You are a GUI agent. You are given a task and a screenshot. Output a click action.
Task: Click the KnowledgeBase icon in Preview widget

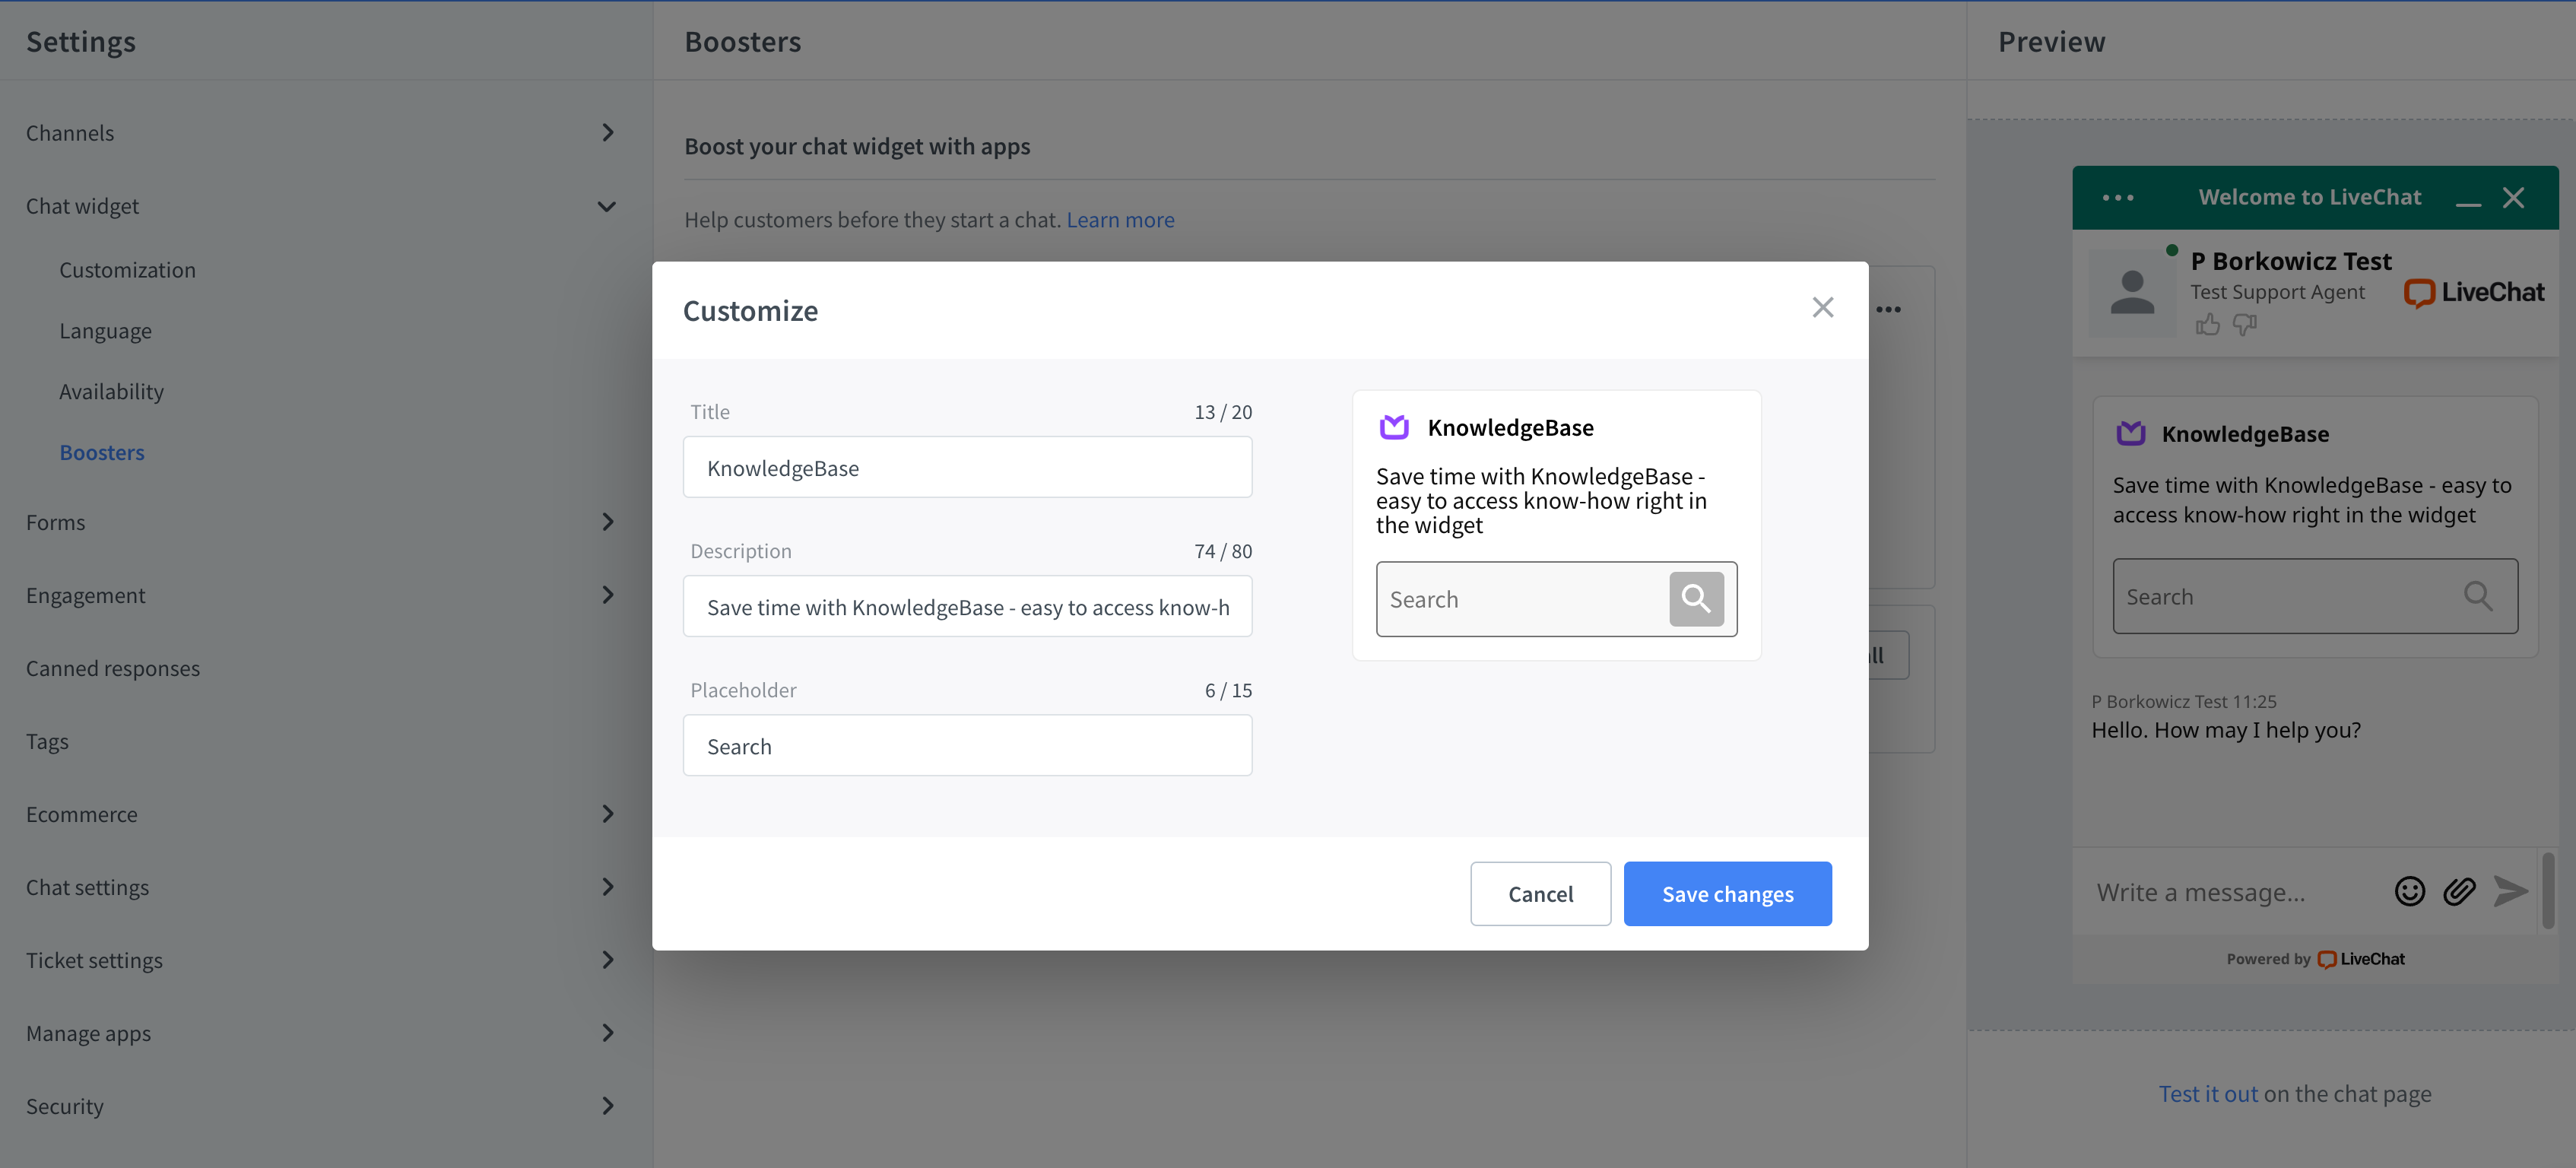2130,433
